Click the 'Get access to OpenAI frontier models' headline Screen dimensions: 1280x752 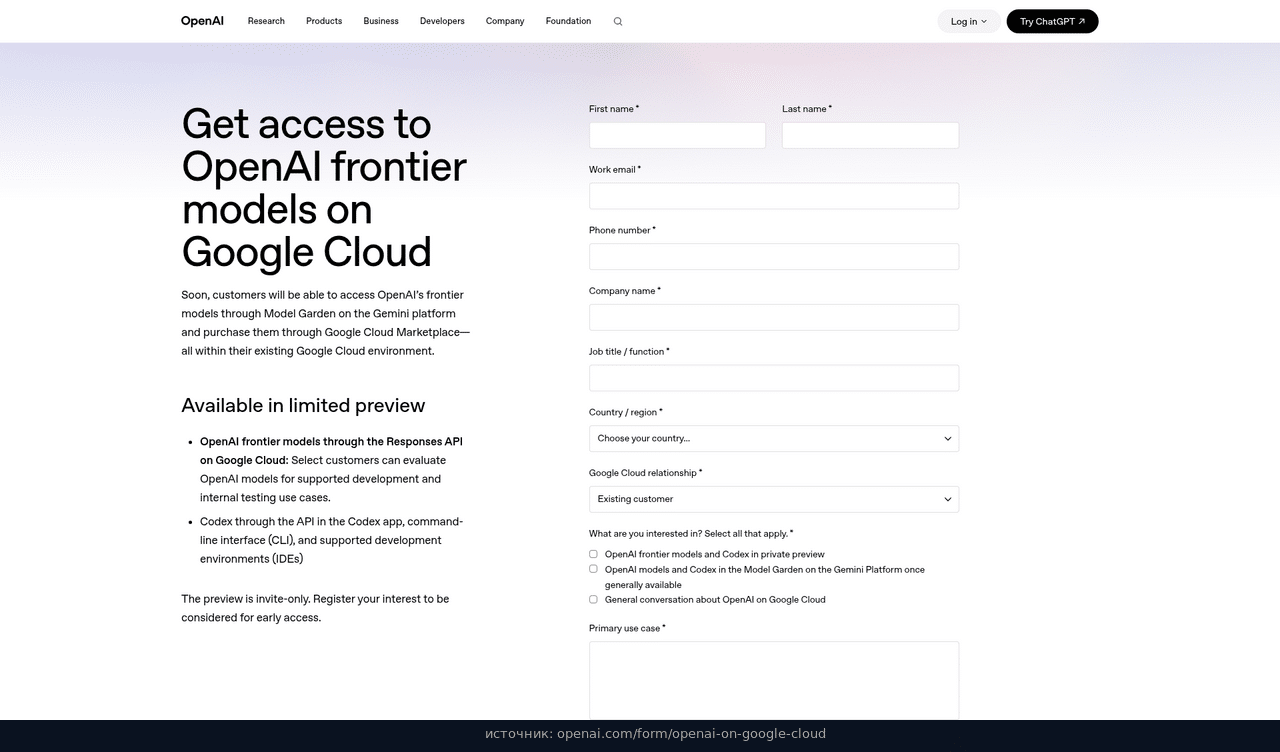pos(324,188)
